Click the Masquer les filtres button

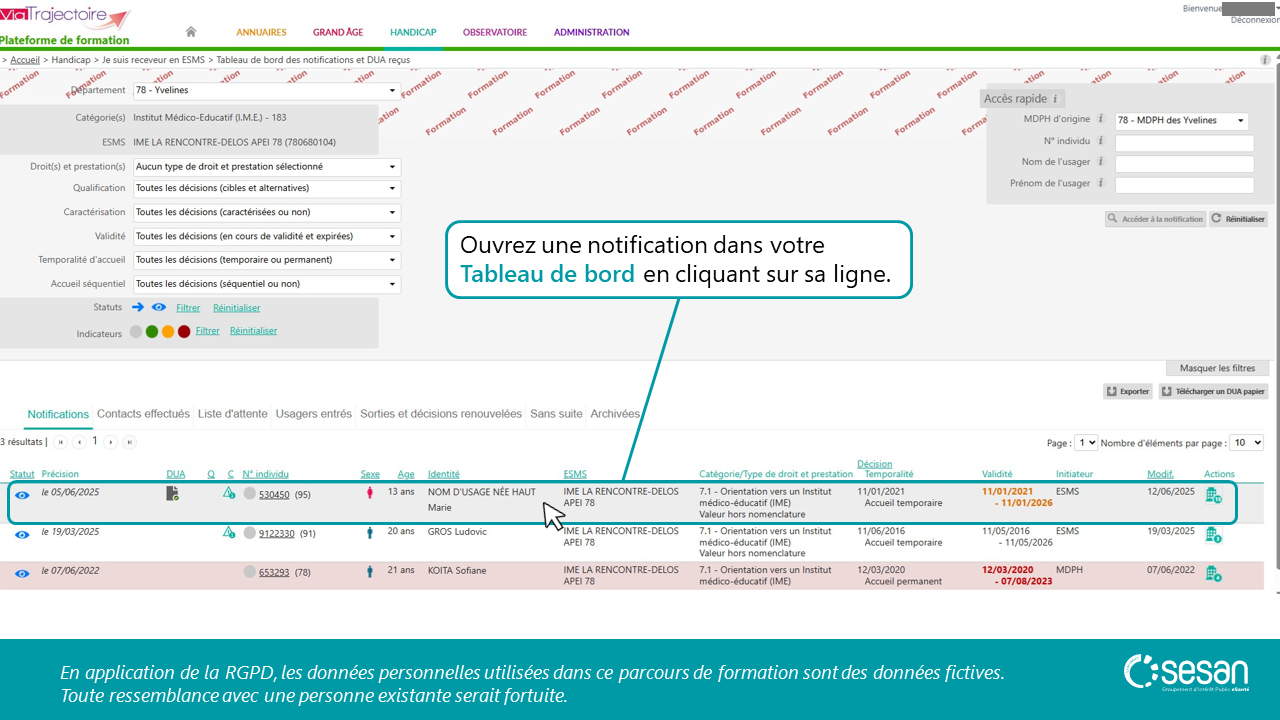click(1217, 368)
